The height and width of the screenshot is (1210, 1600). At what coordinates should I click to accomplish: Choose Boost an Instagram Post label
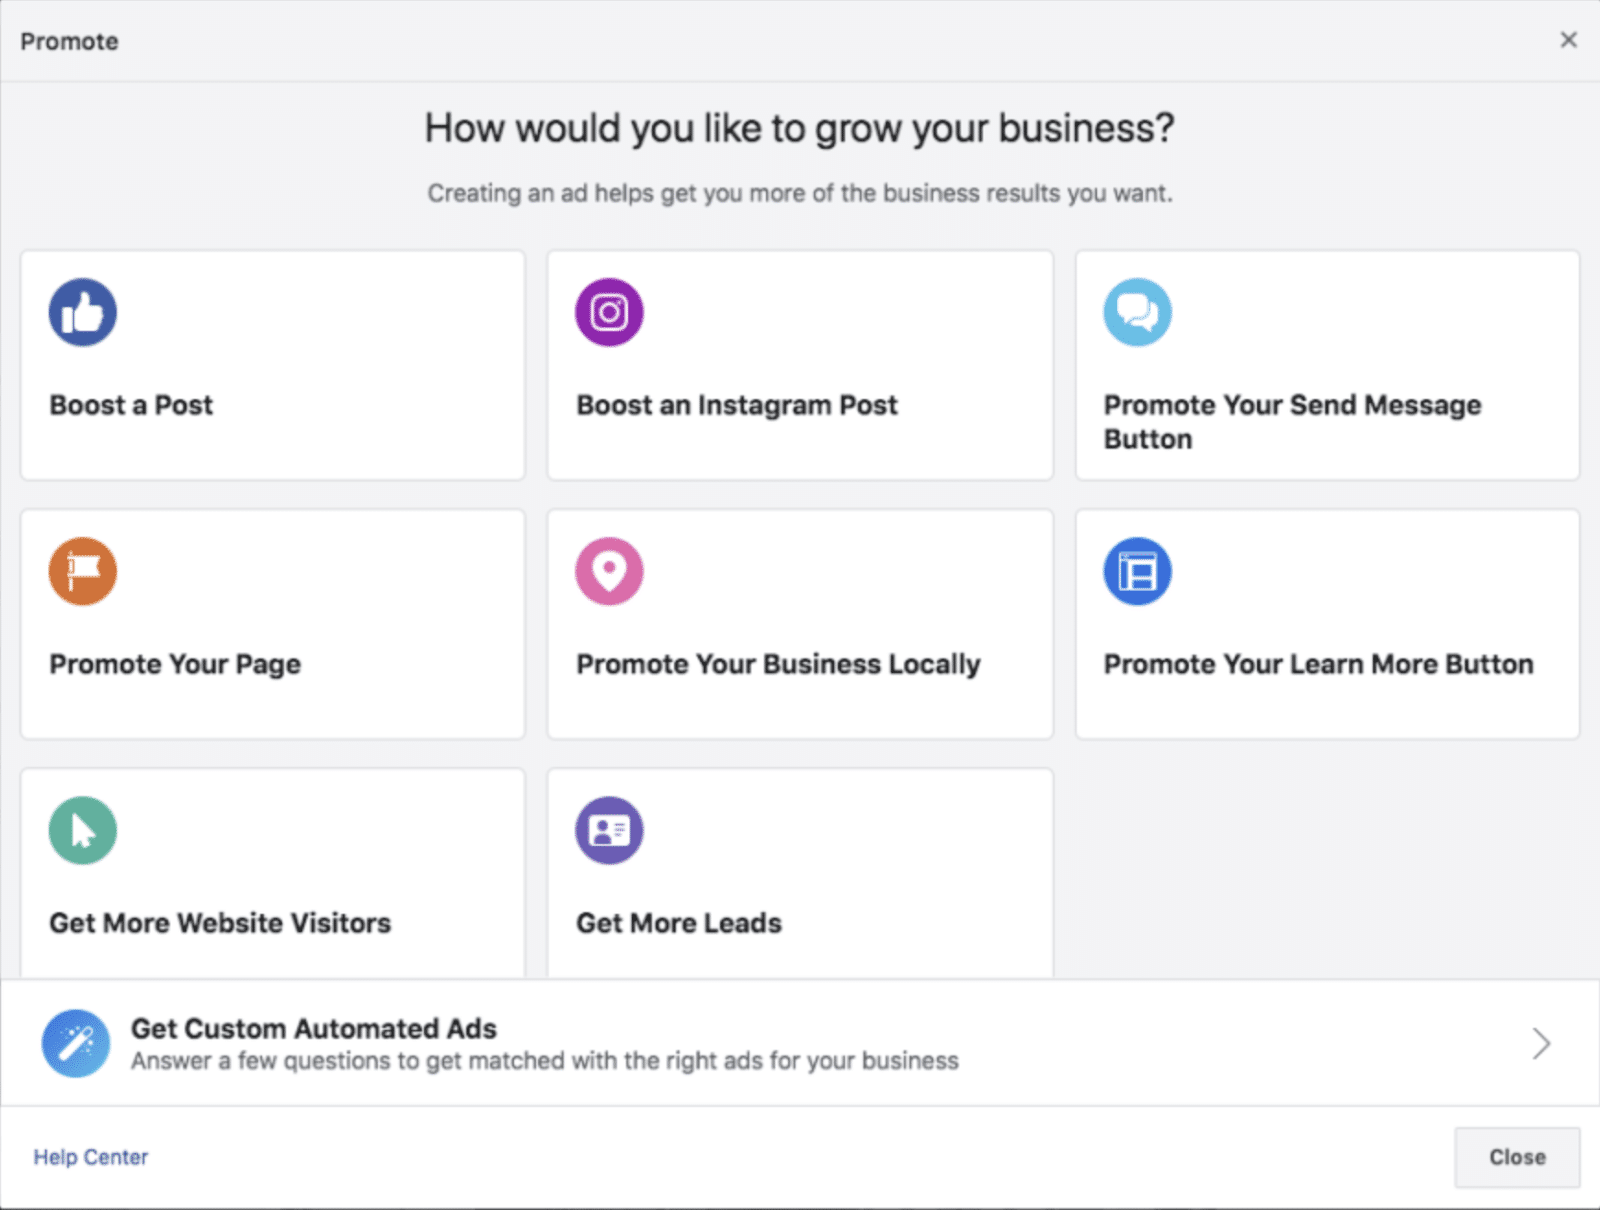[737, 405]
